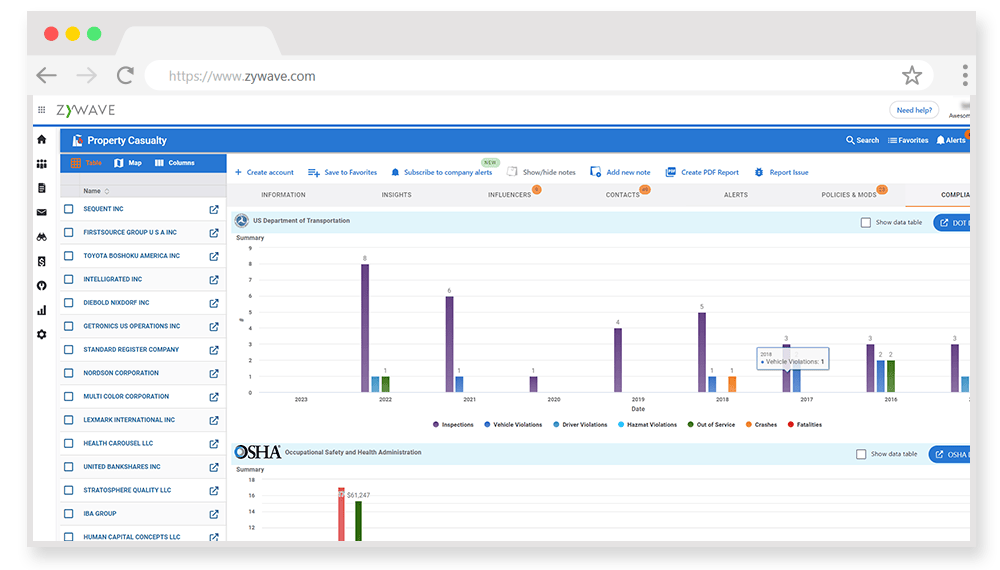
Task: Enable Show data table for OSHA chart
Action: coord(861,454)
